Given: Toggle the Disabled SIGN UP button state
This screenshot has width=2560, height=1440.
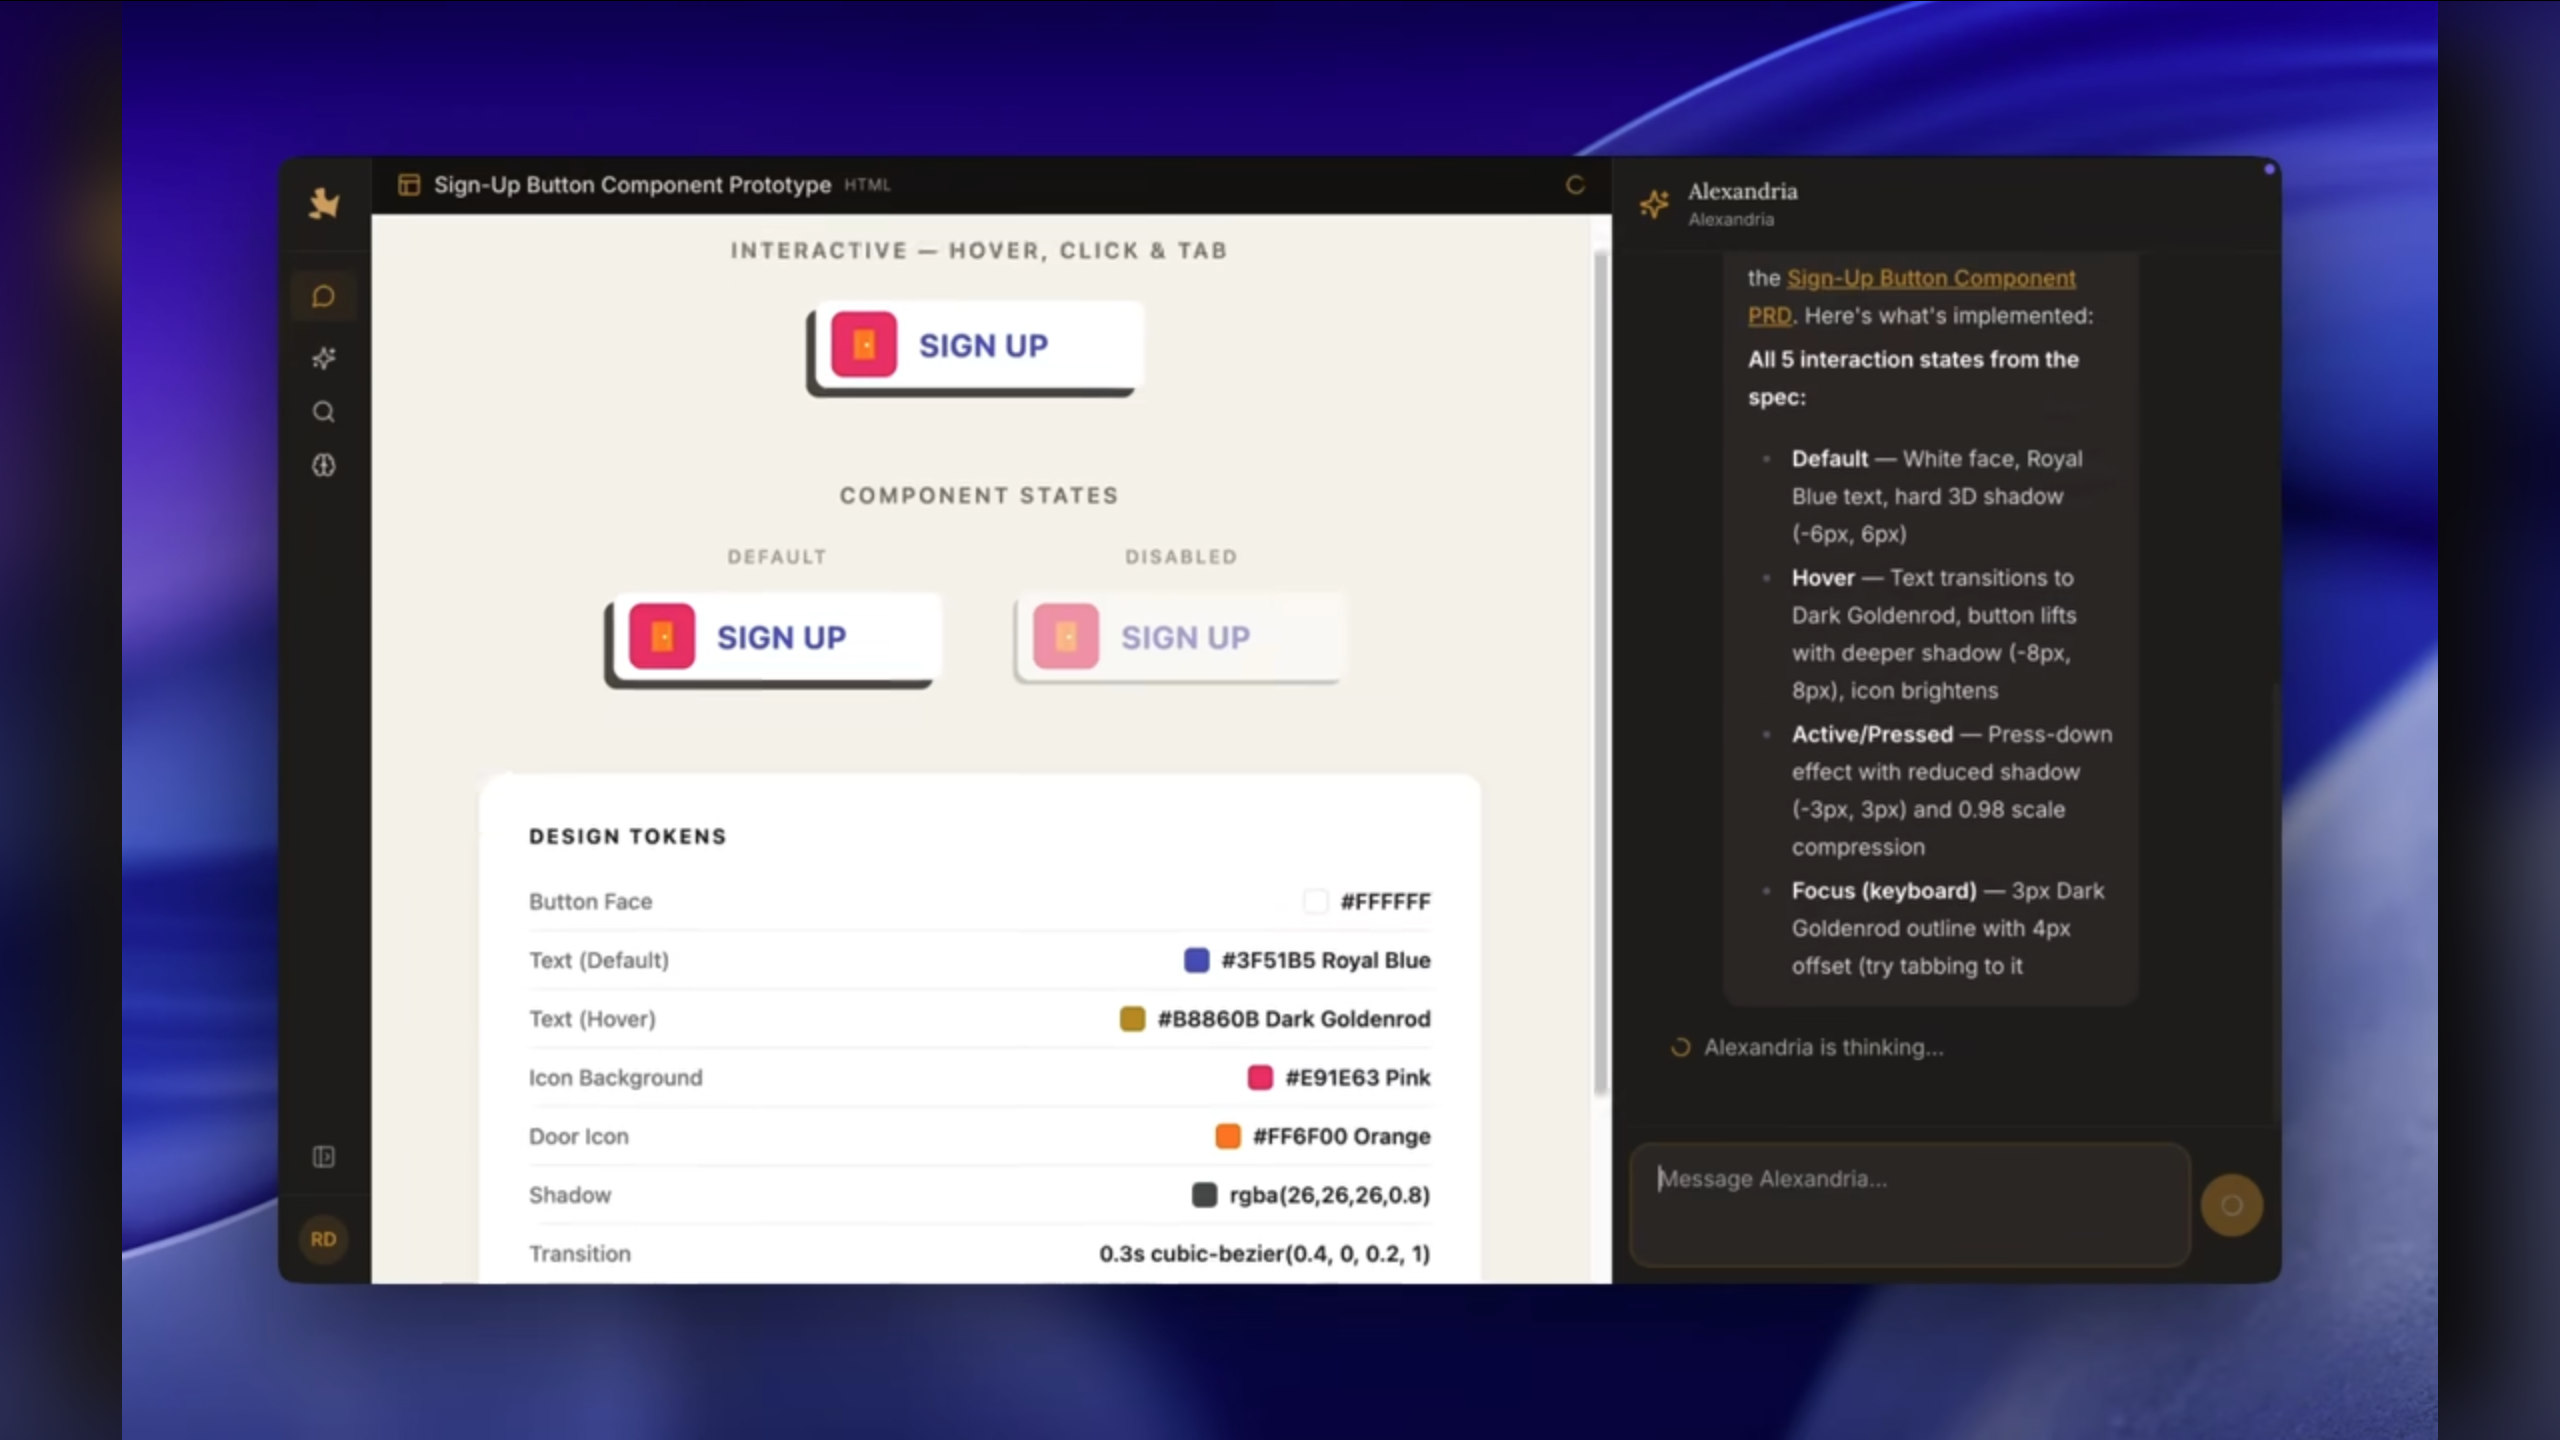Looking at the screenshot, I should (1180, 637).
